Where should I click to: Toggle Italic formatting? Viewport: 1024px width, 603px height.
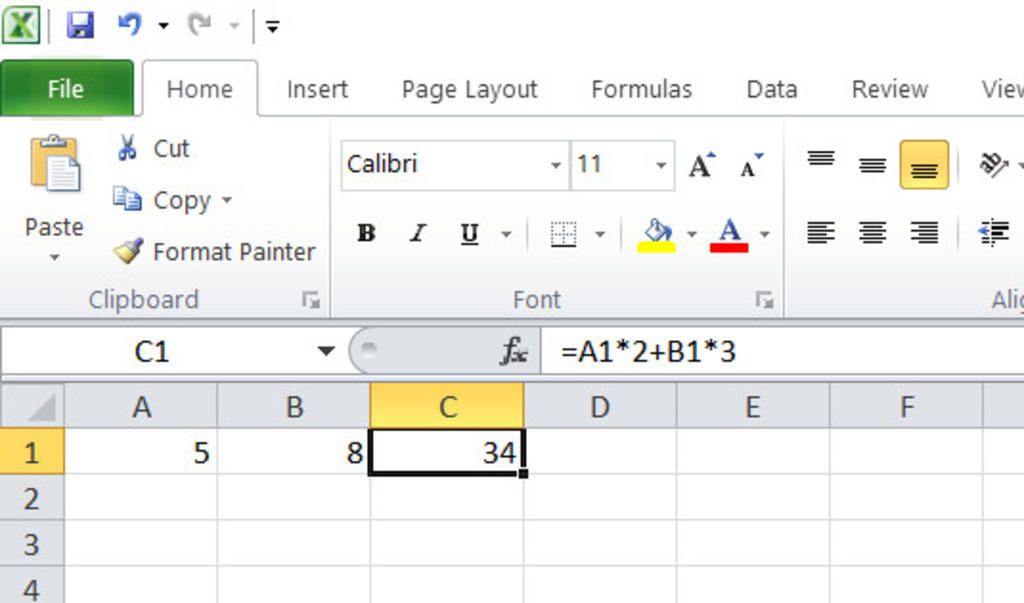[x=418, y=234]
